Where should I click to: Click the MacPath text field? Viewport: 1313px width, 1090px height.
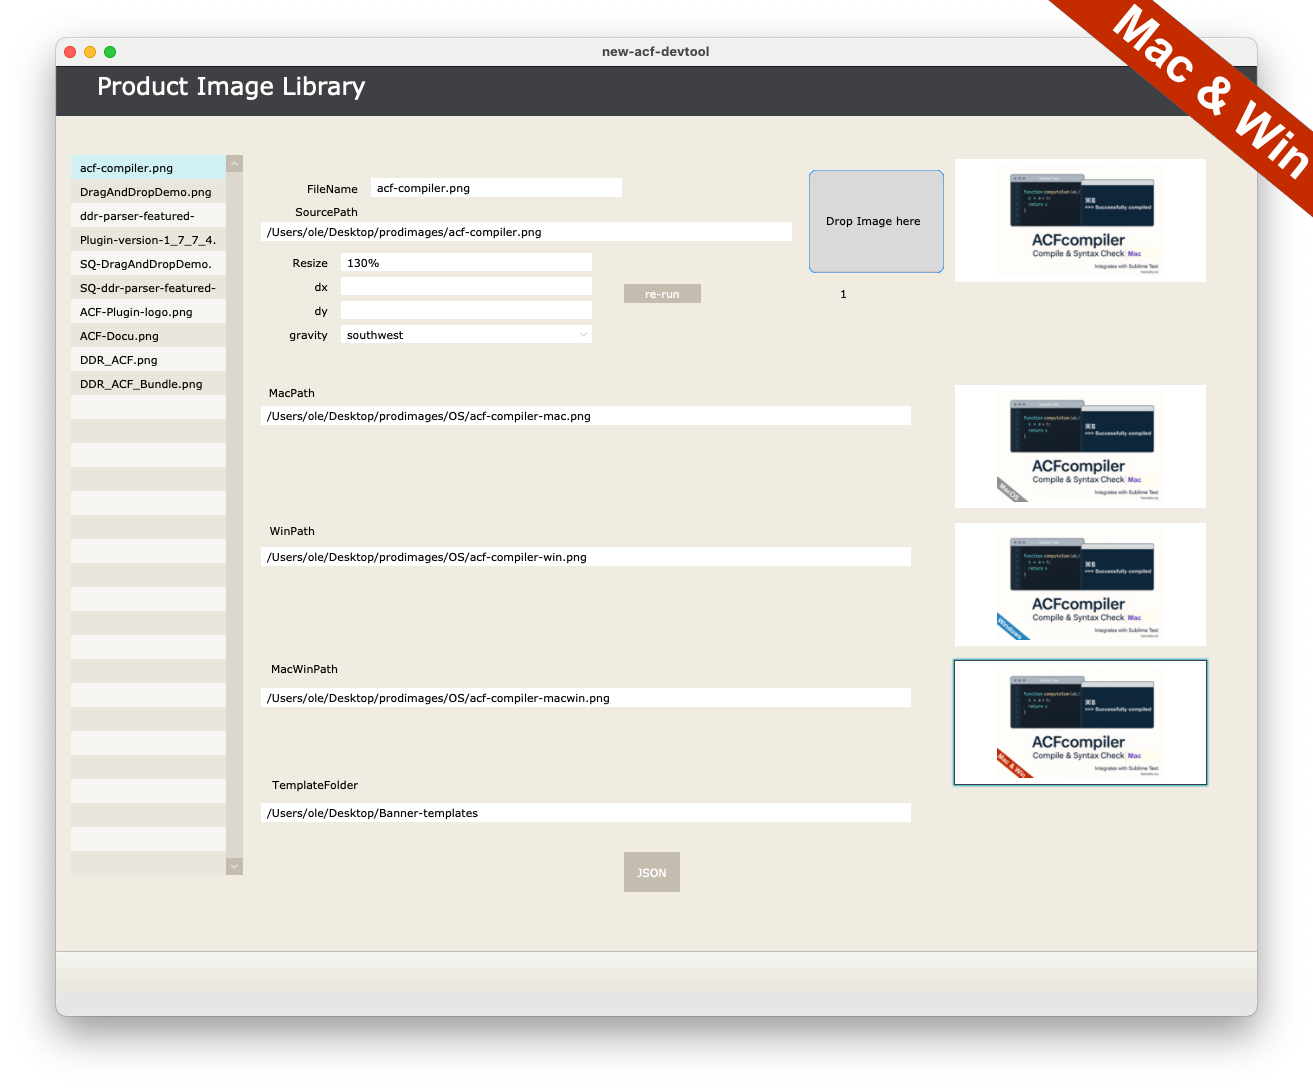click(586, 416)
